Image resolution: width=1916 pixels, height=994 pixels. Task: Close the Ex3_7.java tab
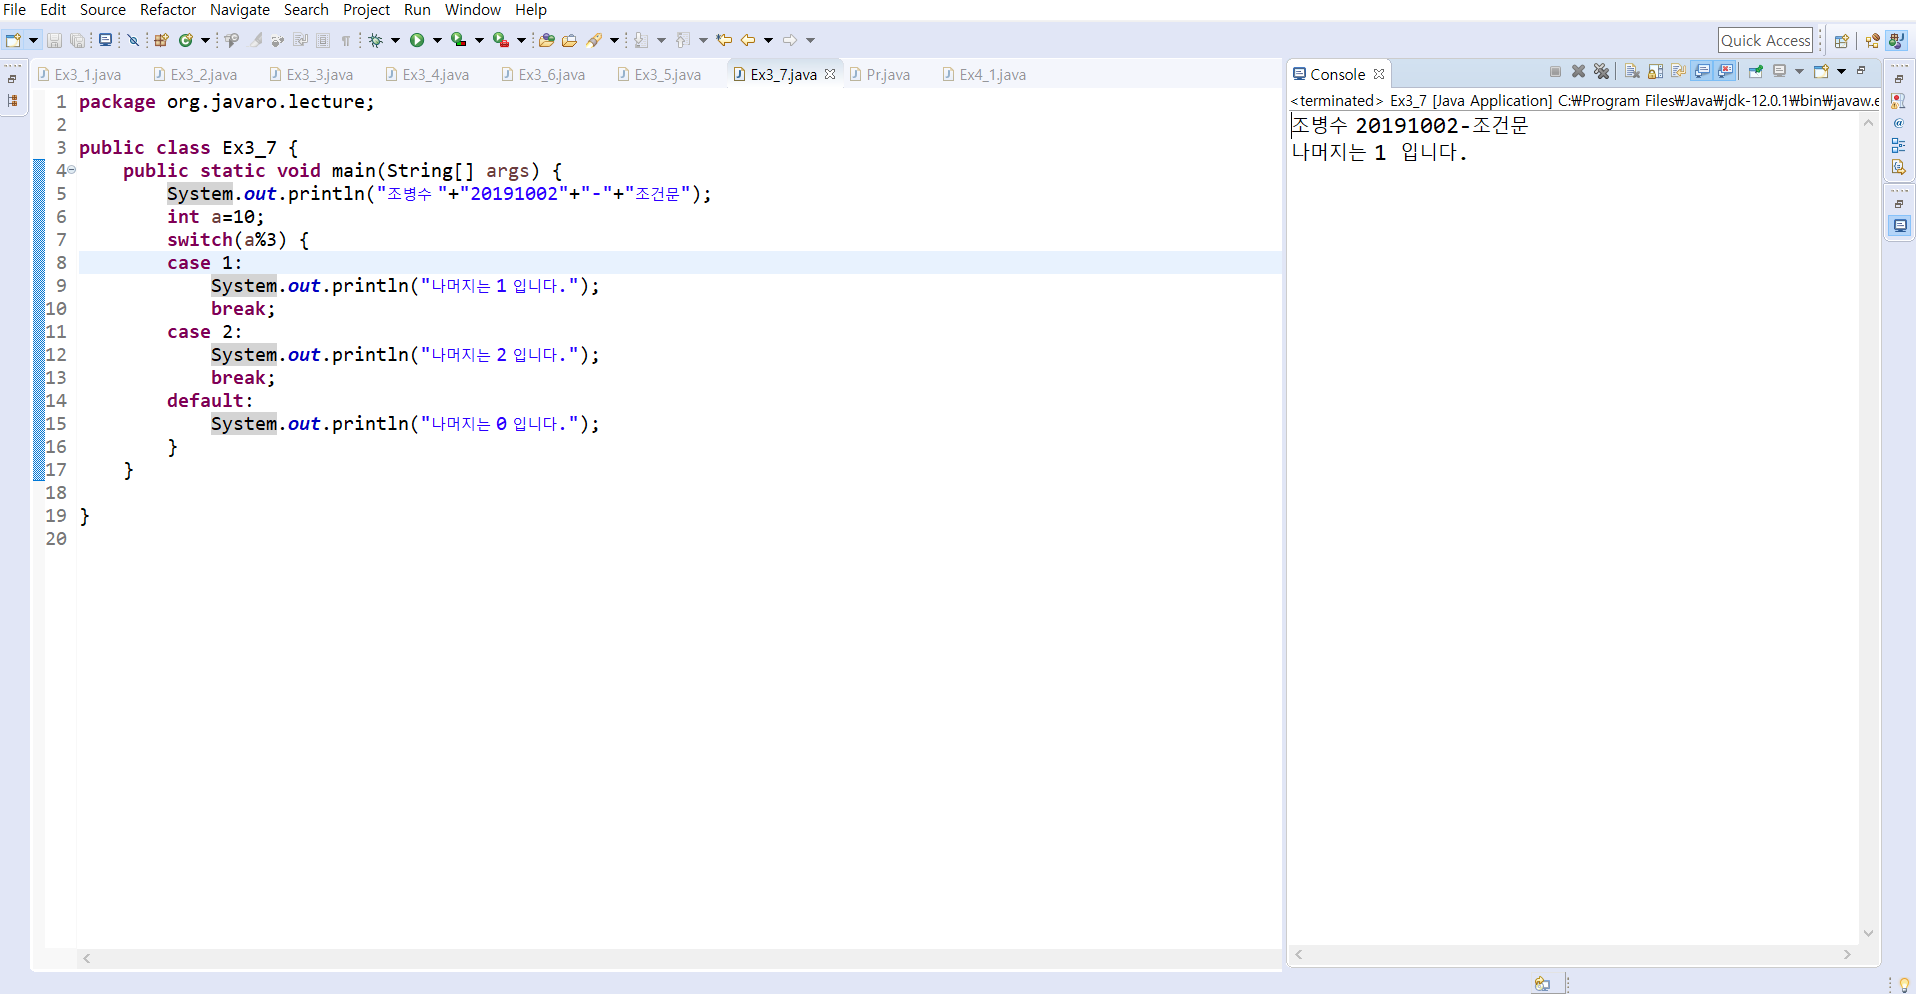tap(830, 74)
